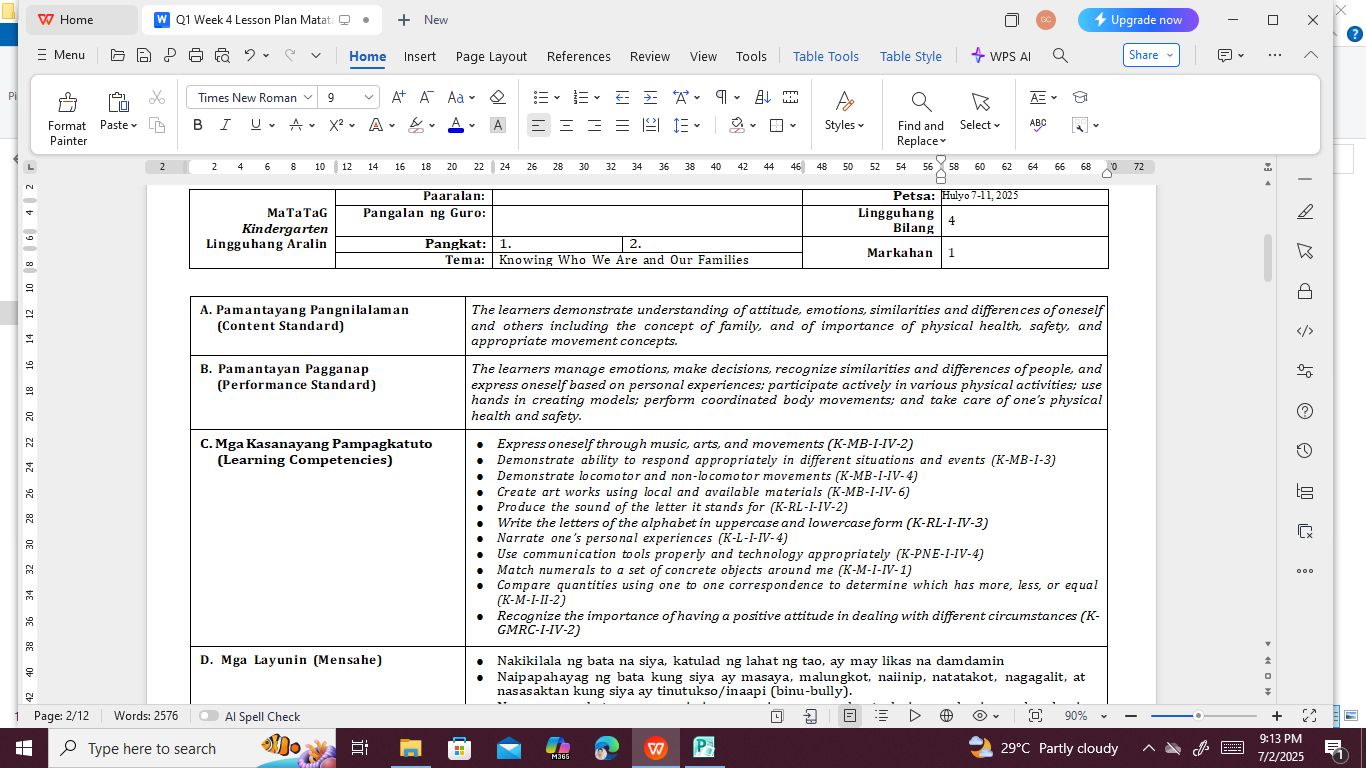Click the fit page icon near 90% zoom
The height and width of the screenshot is (768, 1366).
(1035, 716)
